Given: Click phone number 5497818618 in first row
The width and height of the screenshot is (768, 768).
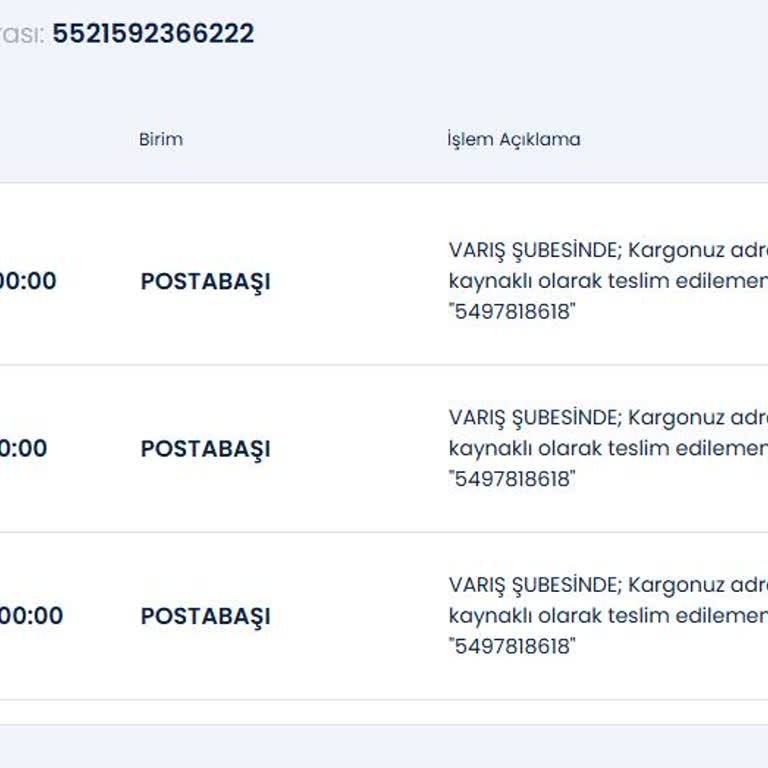Looking at the screenshot, I should point(515,312).
